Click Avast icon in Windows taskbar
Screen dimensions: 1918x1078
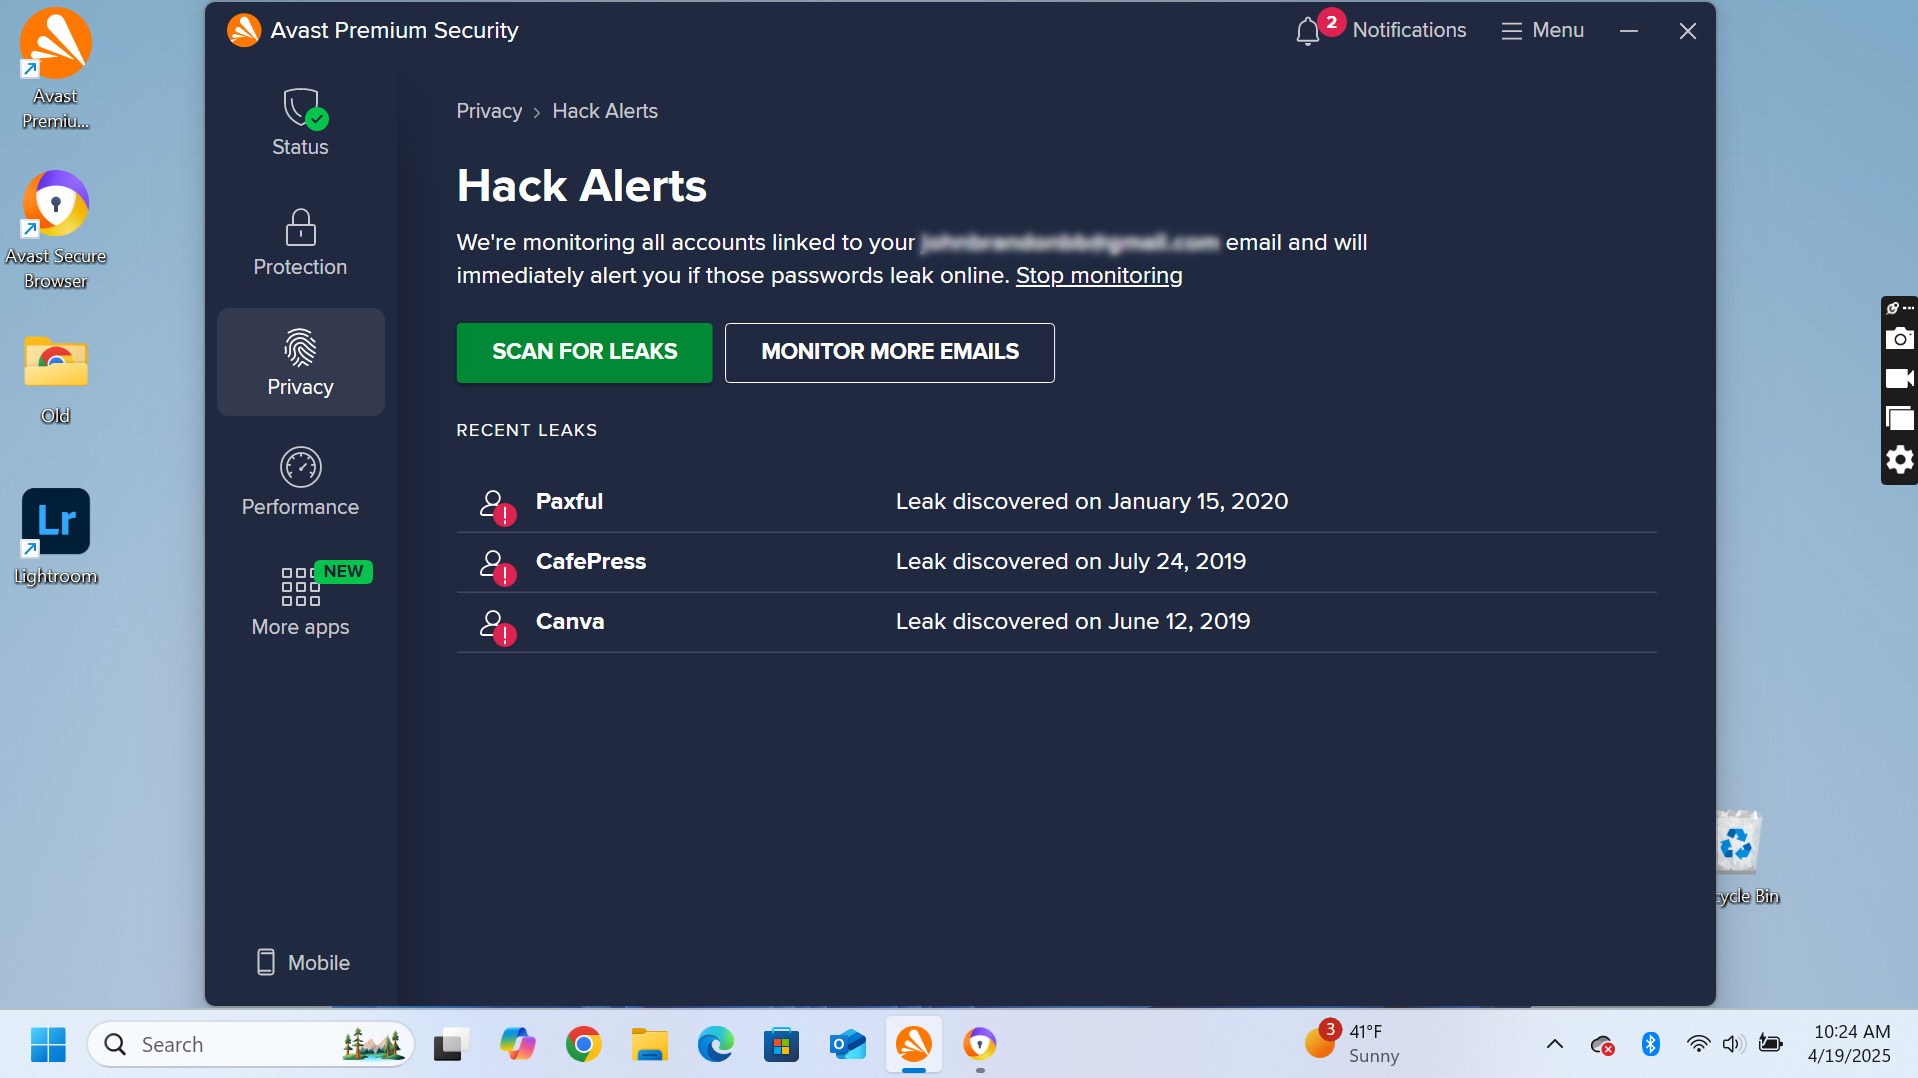(x=913, y=1045)
